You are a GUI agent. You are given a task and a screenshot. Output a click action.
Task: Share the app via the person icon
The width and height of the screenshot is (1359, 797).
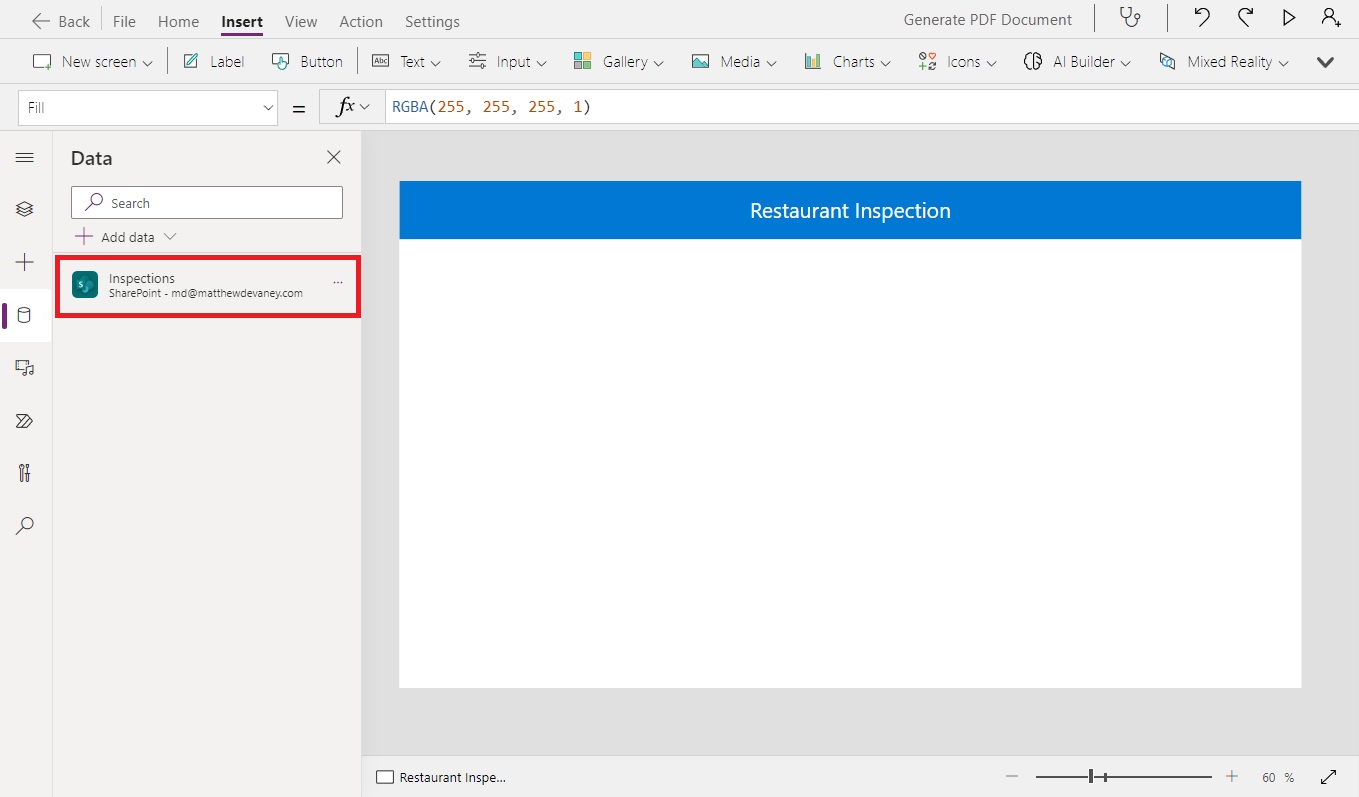pos(1330,18)
